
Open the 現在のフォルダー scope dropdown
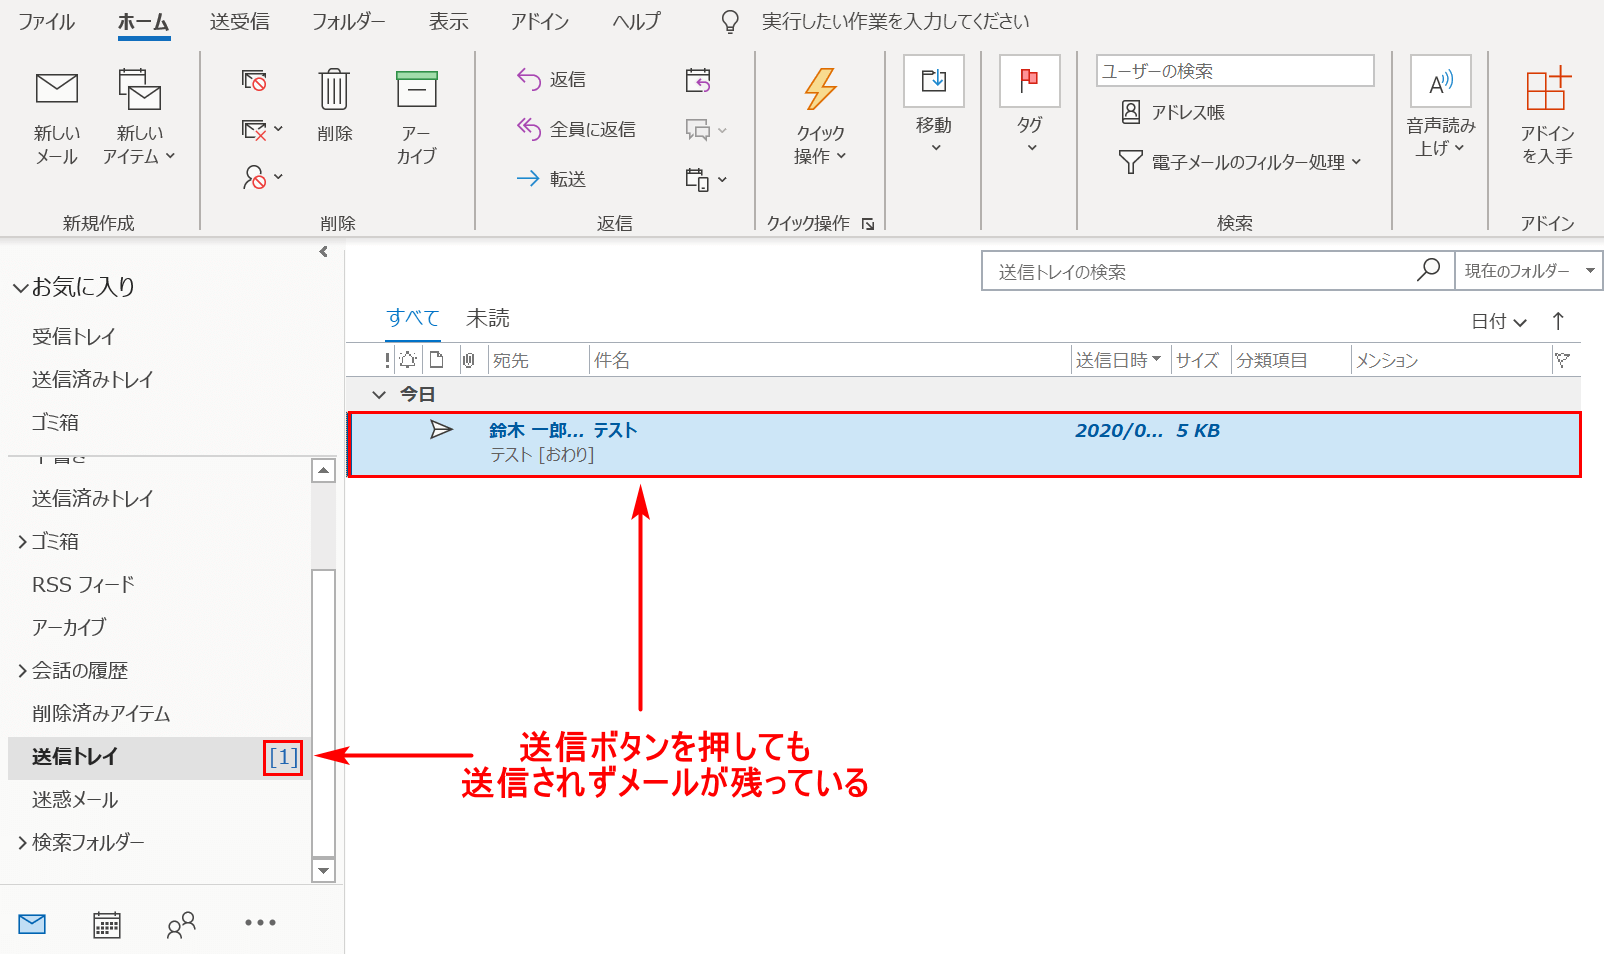1529,271
